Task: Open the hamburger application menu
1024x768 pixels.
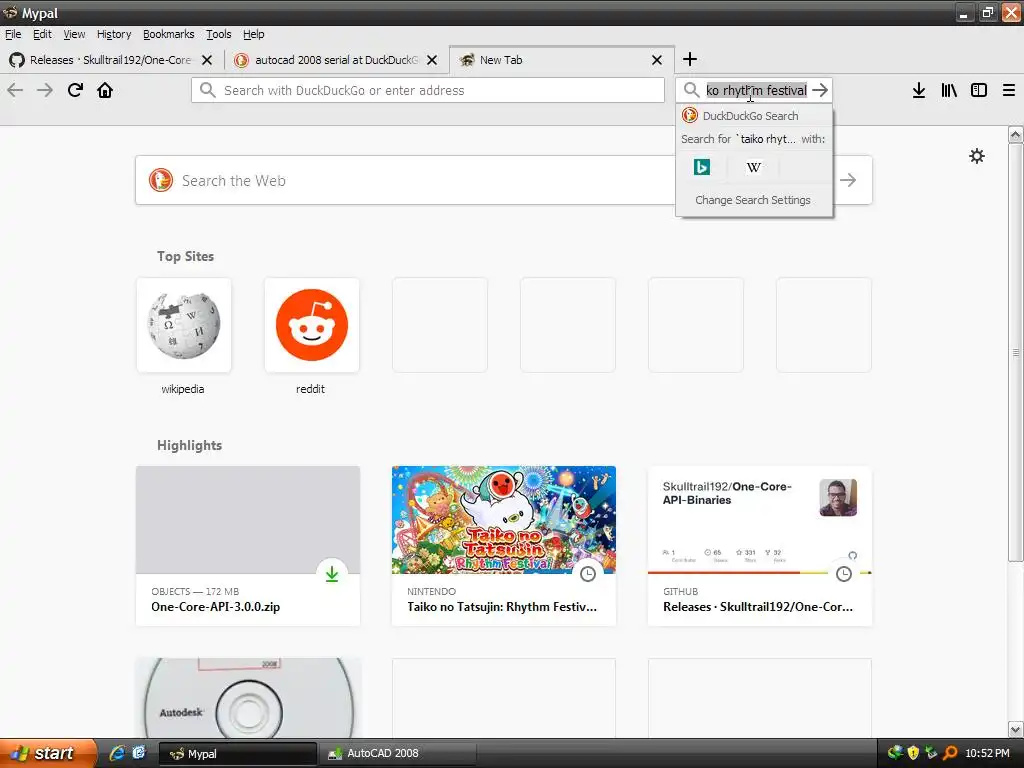Action: tap(1009, 90)
